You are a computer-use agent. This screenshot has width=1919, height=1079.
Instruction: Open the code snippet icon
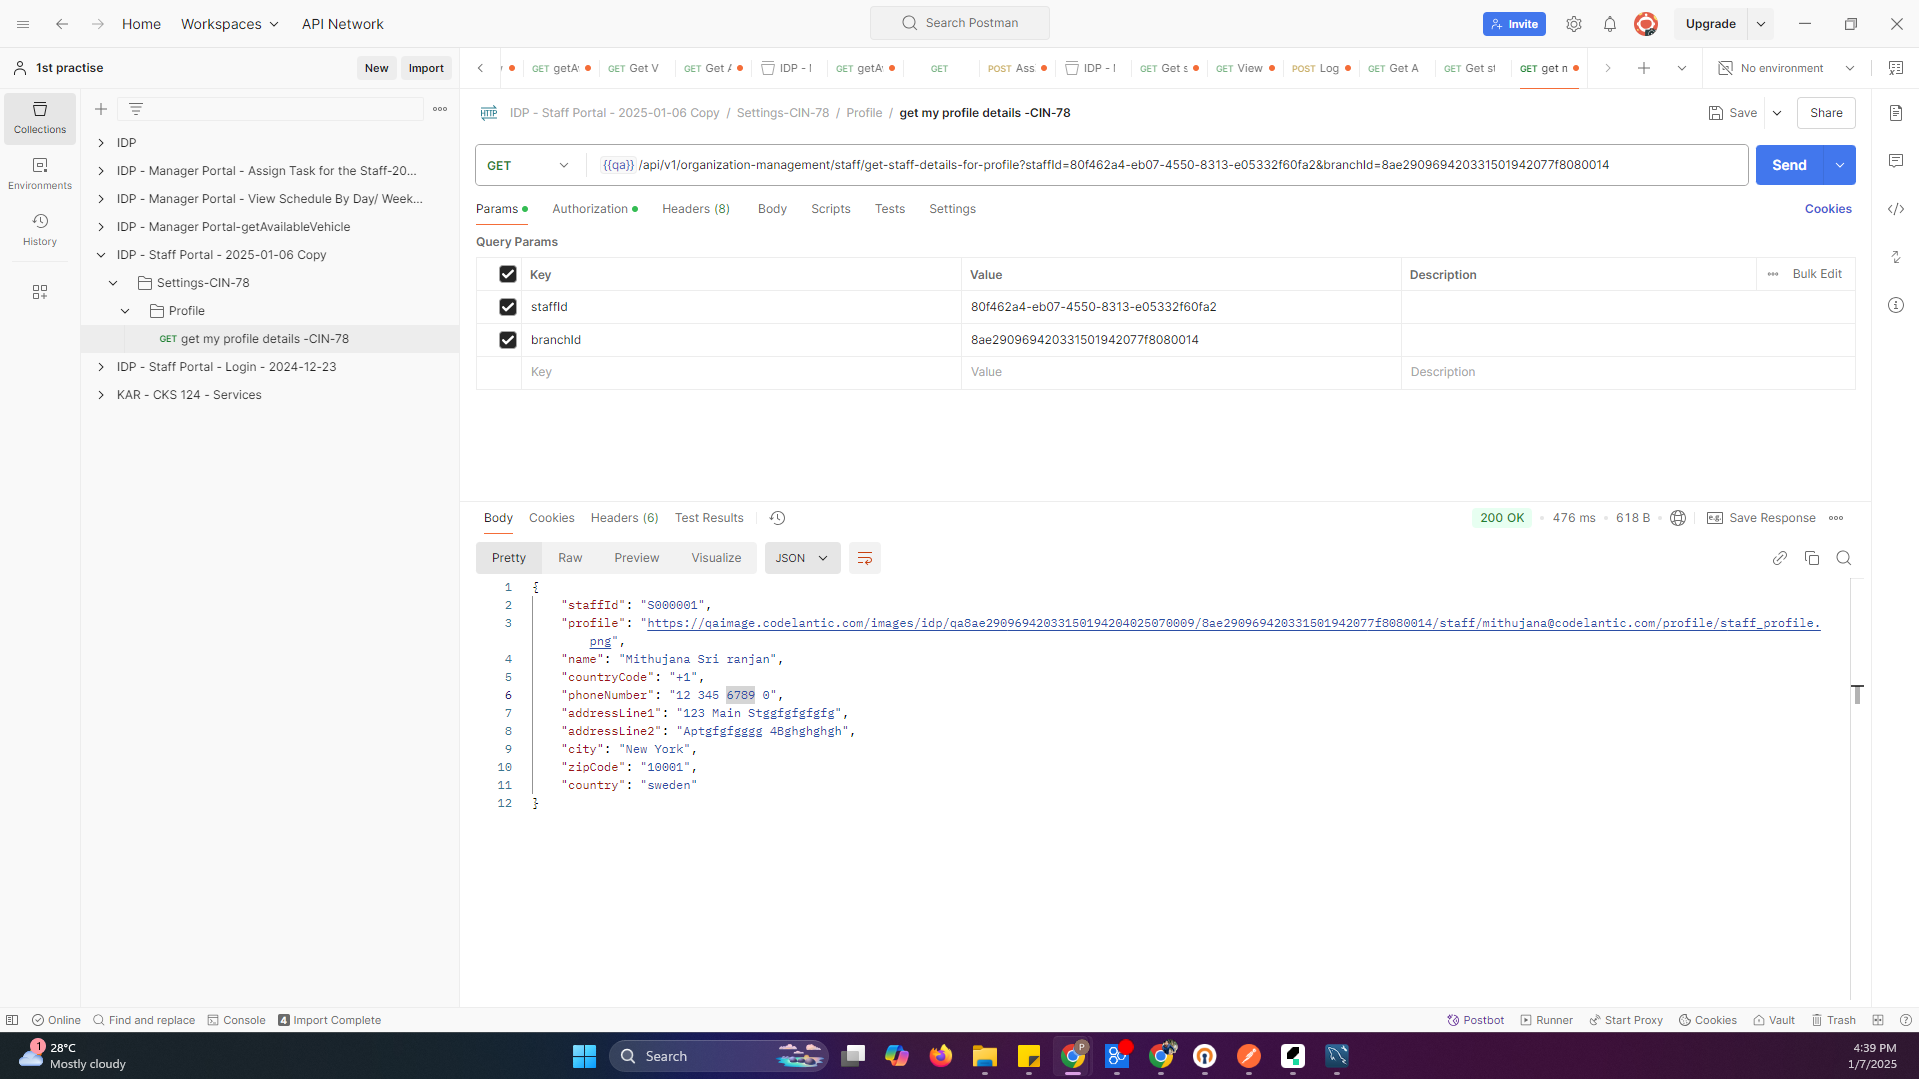point(1896,209)
